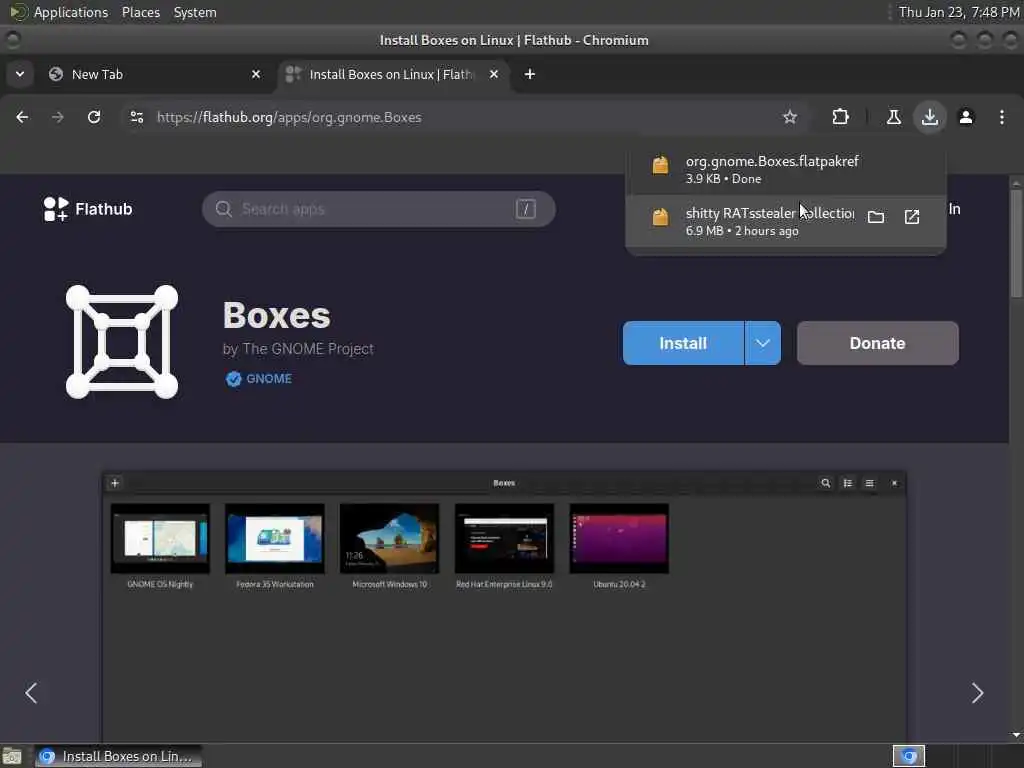Click hamburger menu in Boxes screenshot
1024x768 pixels.
[x=869, y=483]
